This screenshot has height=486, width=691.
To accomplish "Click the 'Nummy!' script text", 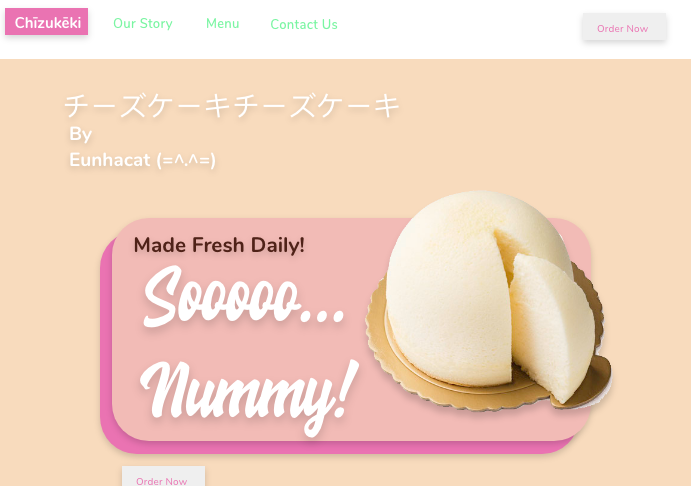I will click(x=249, y=397).
